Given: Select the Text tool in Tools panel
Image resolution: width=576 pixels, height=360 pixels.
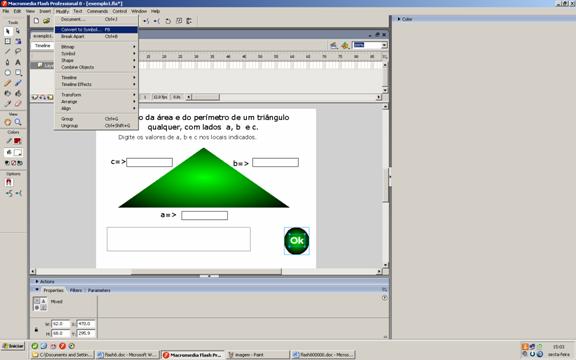Looking at the screenshot, I should pos(18,62).
